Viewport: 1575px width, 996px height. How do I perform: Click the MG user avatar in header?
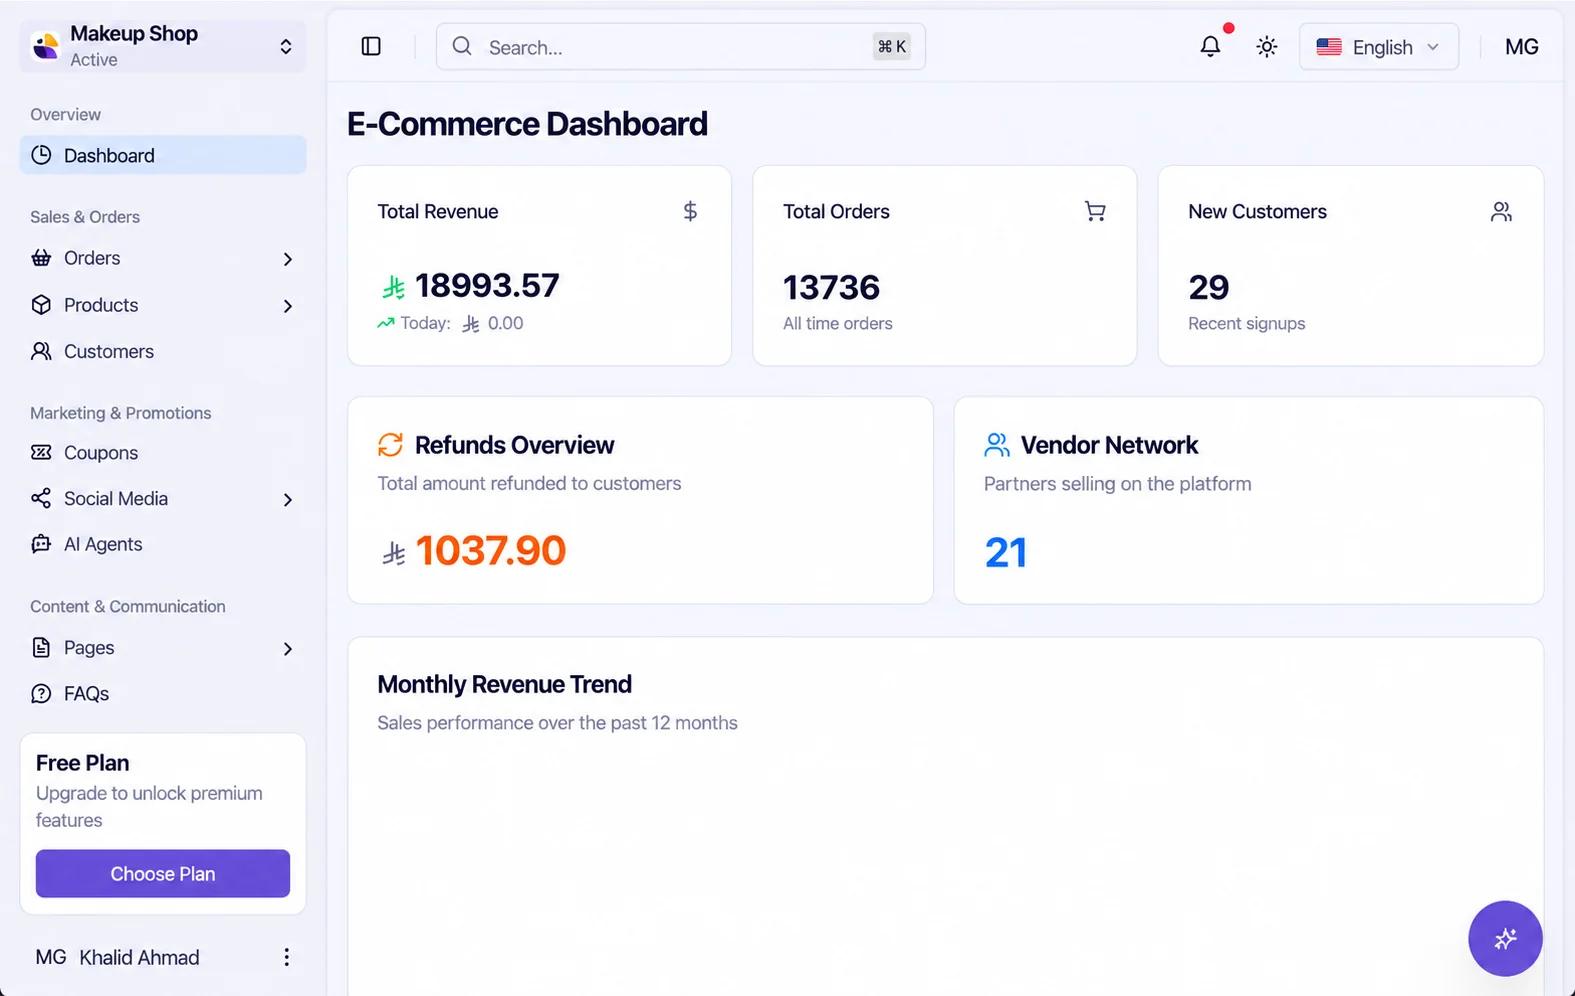(1521, 47)
